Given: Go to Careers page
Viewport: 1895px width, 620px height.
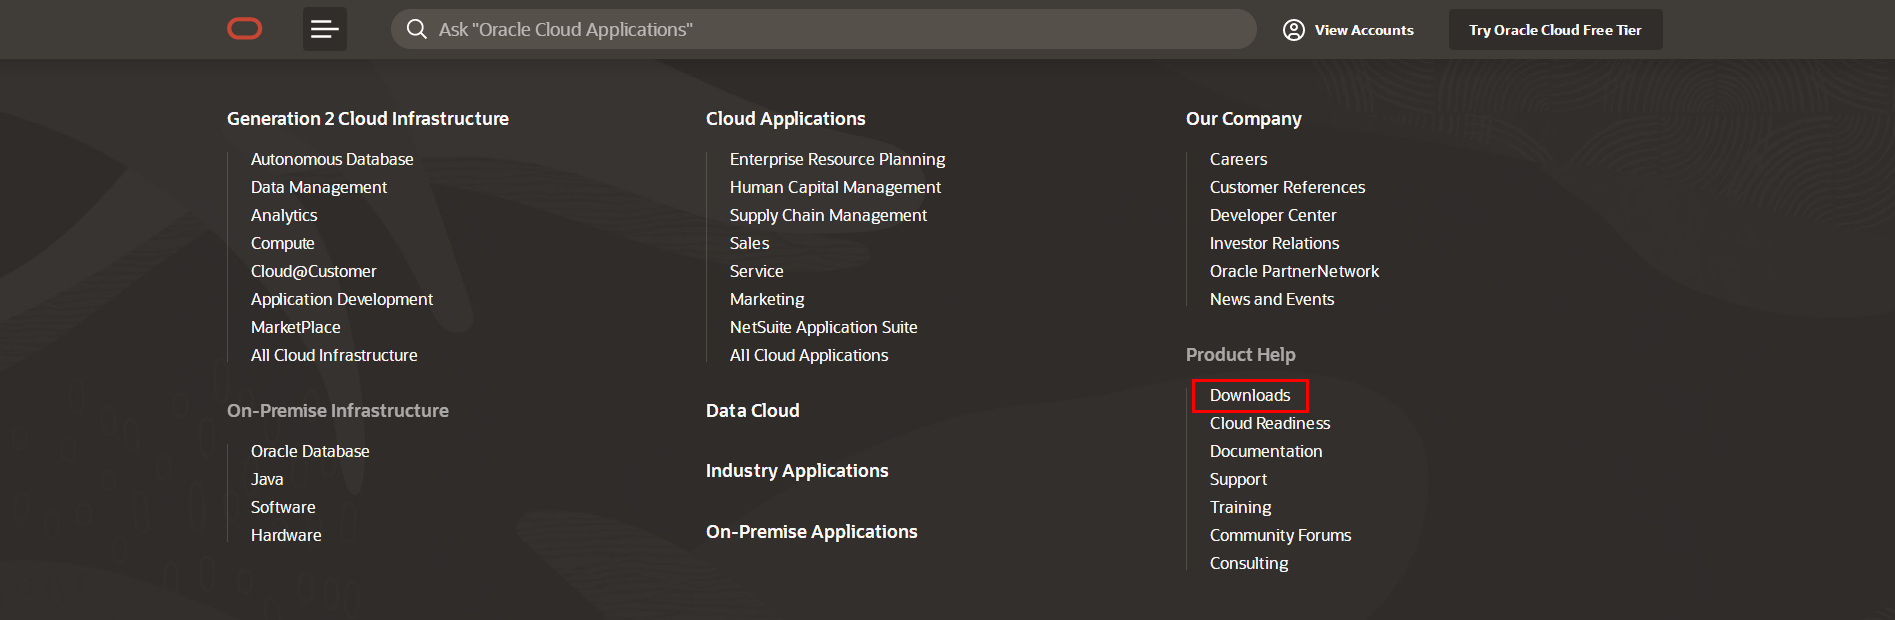Looking at the screenshot, I should pyautogui.click(x=1239, y=159).
